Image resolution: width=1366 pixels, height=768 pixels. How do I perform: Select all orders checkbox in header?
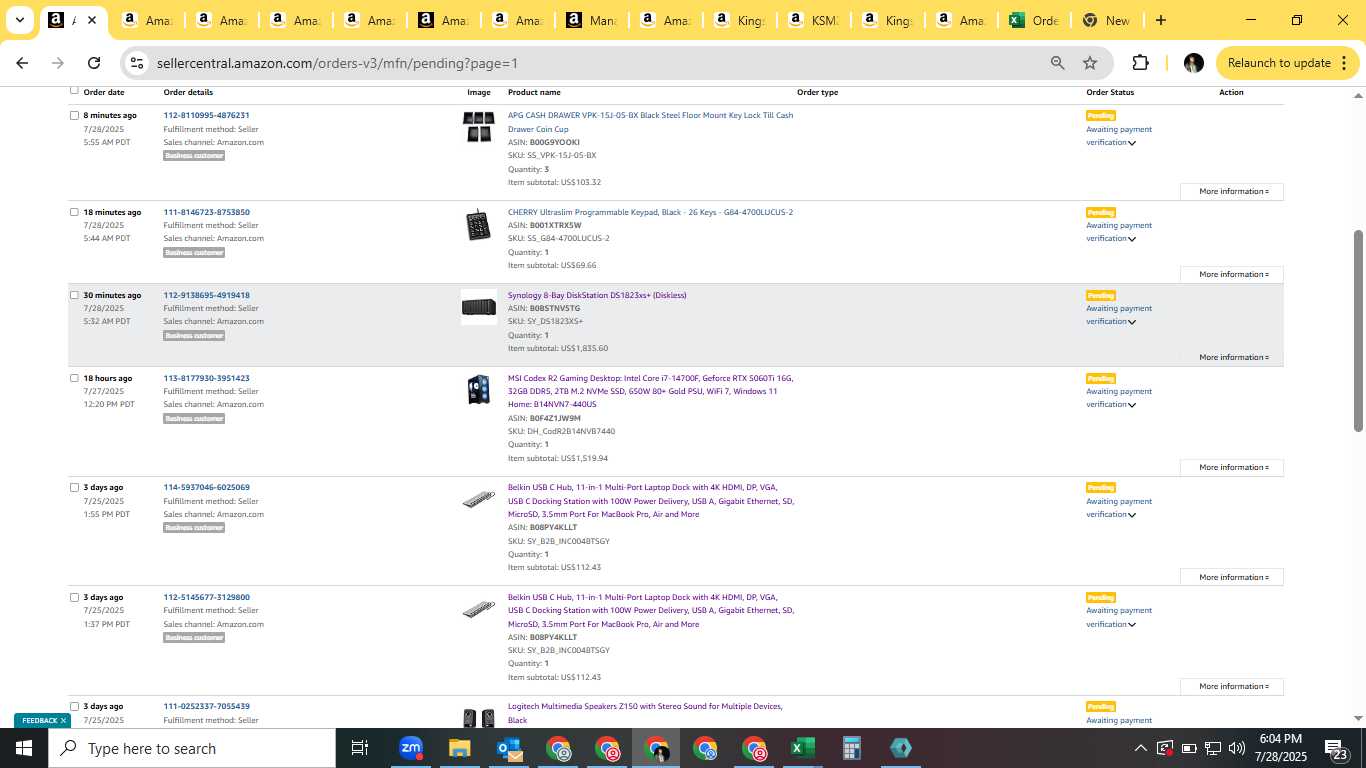(74, 90)
